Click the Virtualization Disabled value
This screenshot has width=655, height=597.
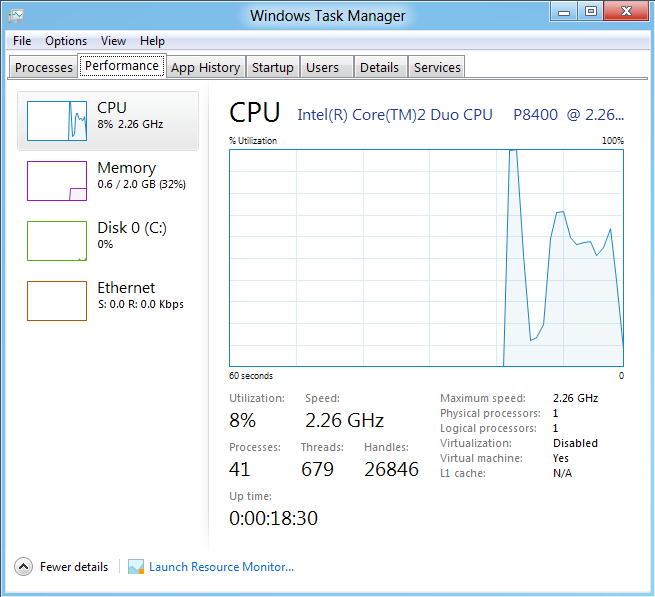tap(575, 443)
